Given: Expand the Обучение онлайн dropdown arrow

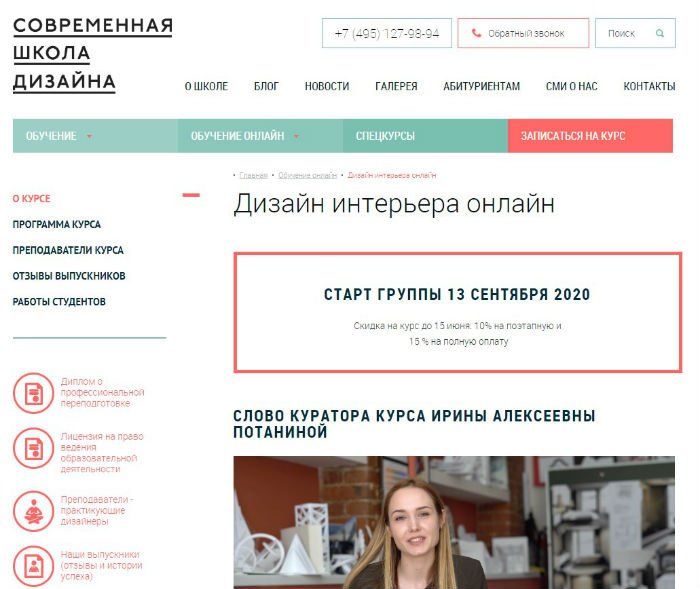Looking at the screenshot, I should [296, 136].
